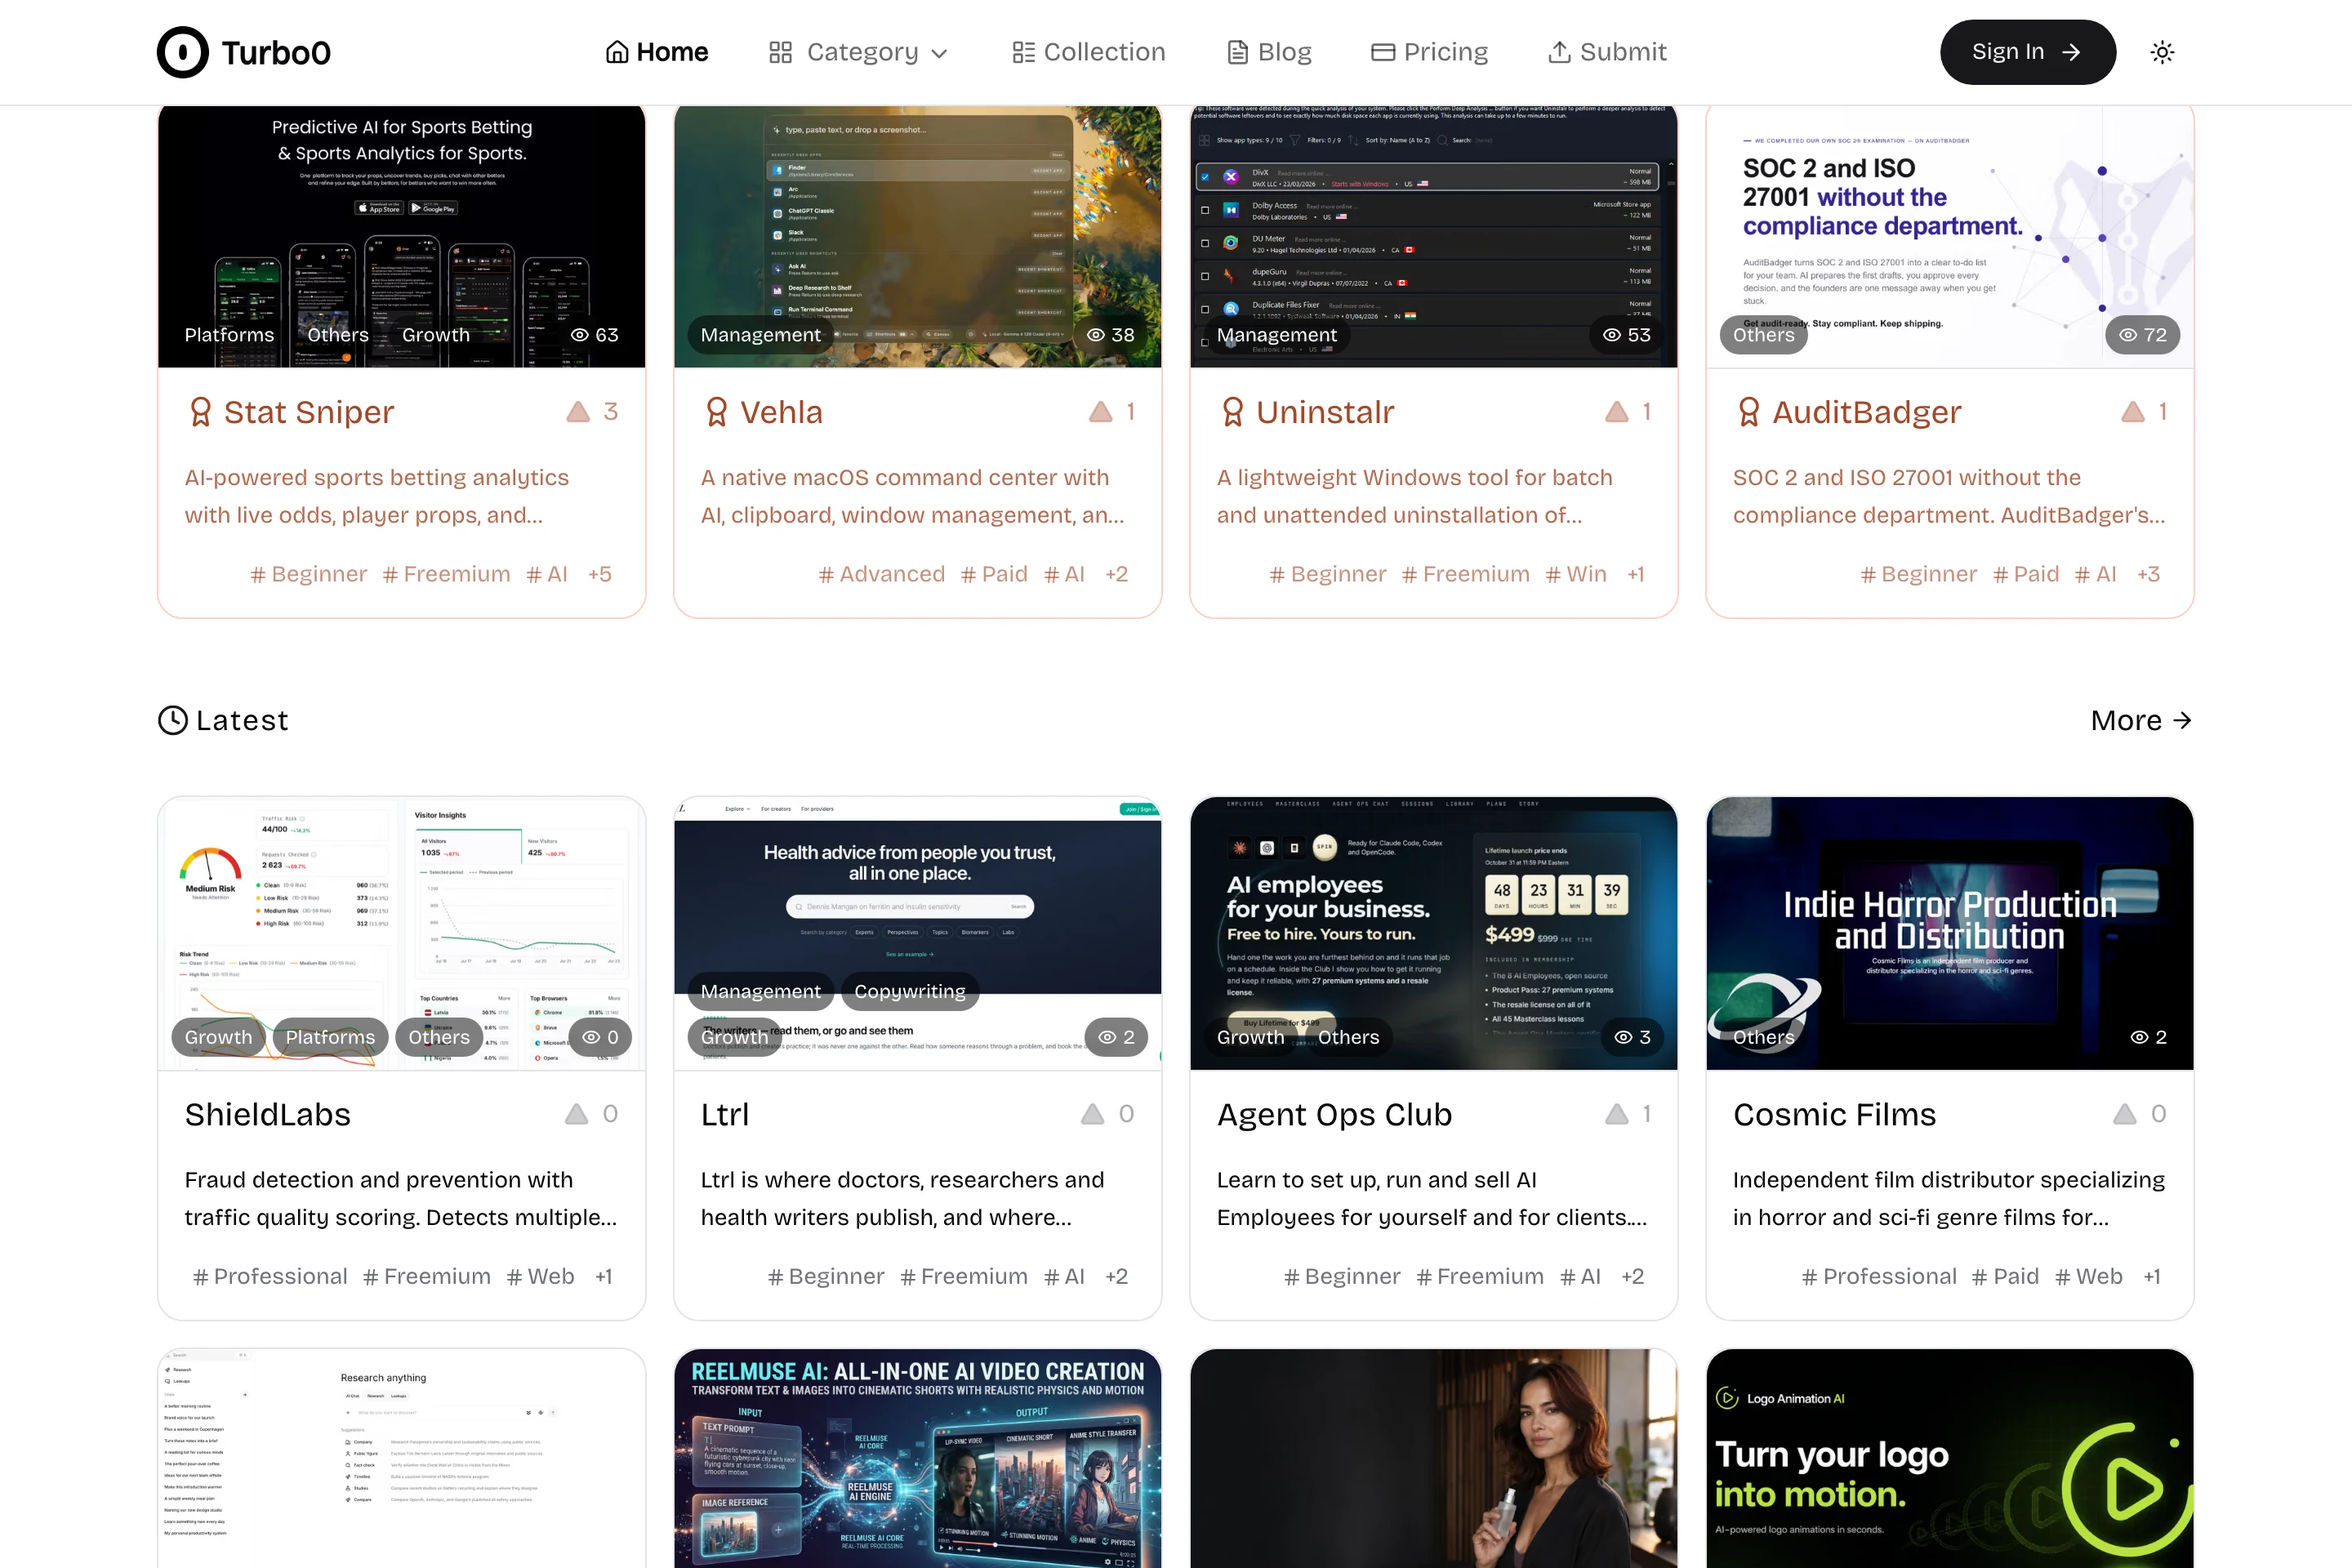The width and height of the screenshot is (2352, 1568).
Task: Open the Submit page
Action: point(1607,52)
